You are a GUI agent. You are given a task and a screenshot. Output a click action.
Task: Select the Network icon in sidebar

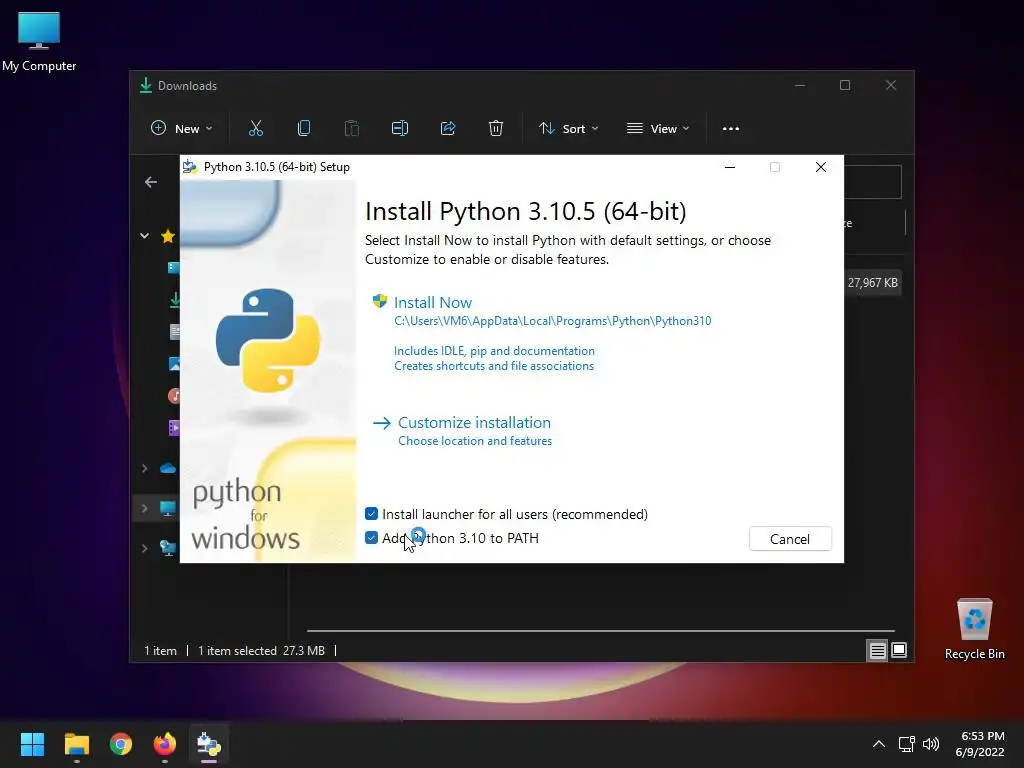click(168, 549)
